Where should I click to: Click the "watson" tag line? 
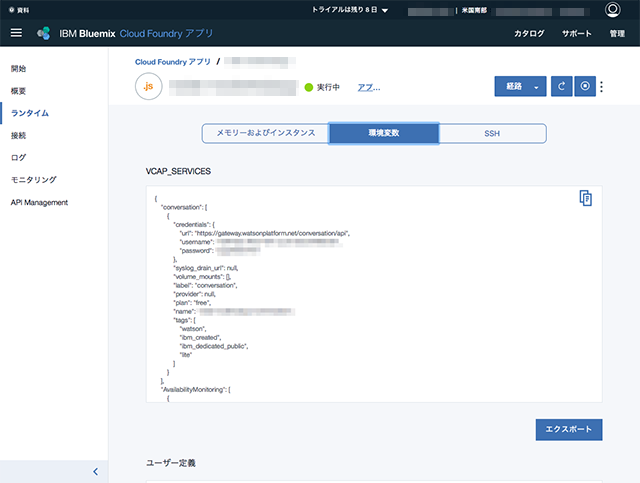(x=193, y=329)
